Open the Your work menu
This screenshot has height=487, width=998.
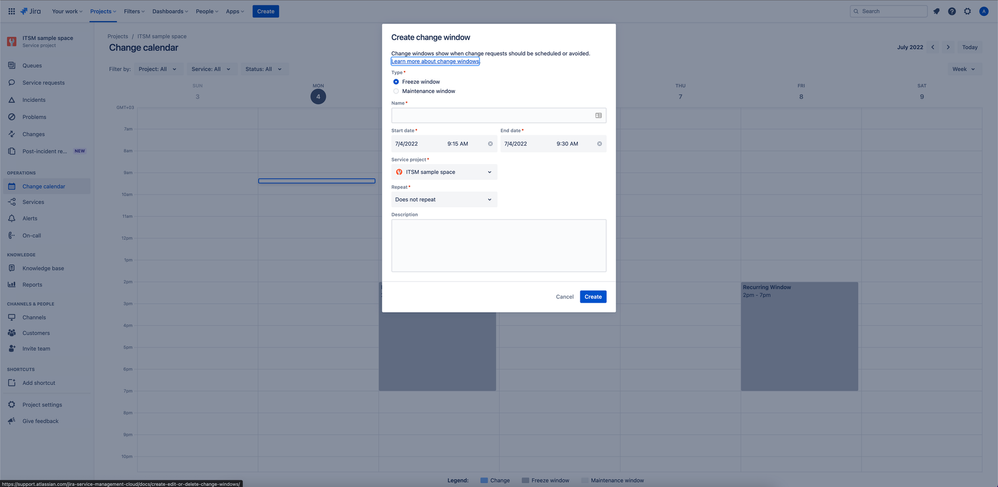(67, 11)
